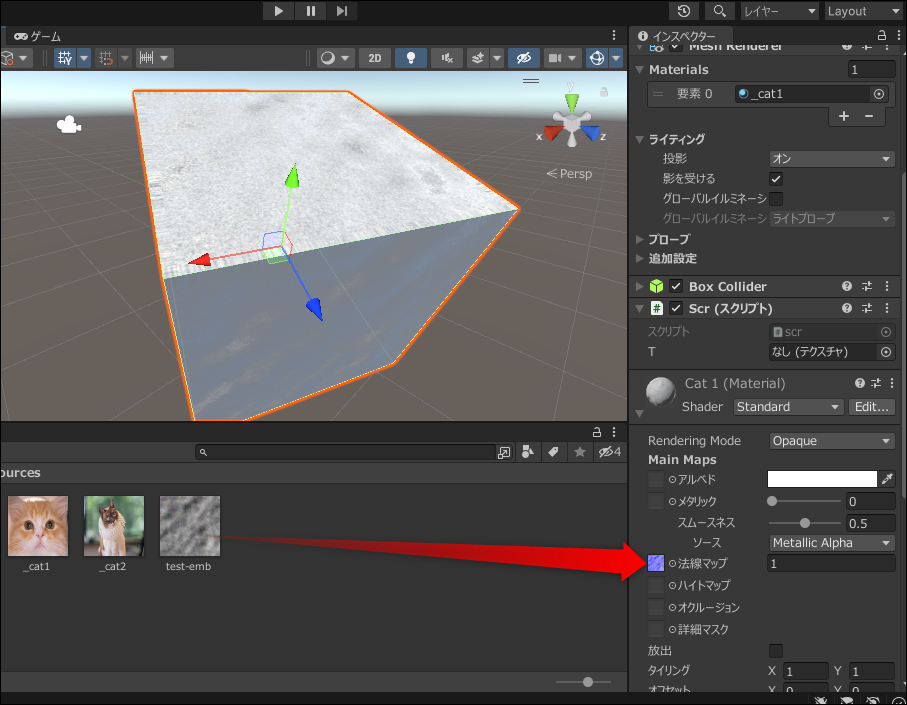Toggle 2D view mode
Image resolution: width=907 pixels, height=705 pixels.
coord(375,58)
